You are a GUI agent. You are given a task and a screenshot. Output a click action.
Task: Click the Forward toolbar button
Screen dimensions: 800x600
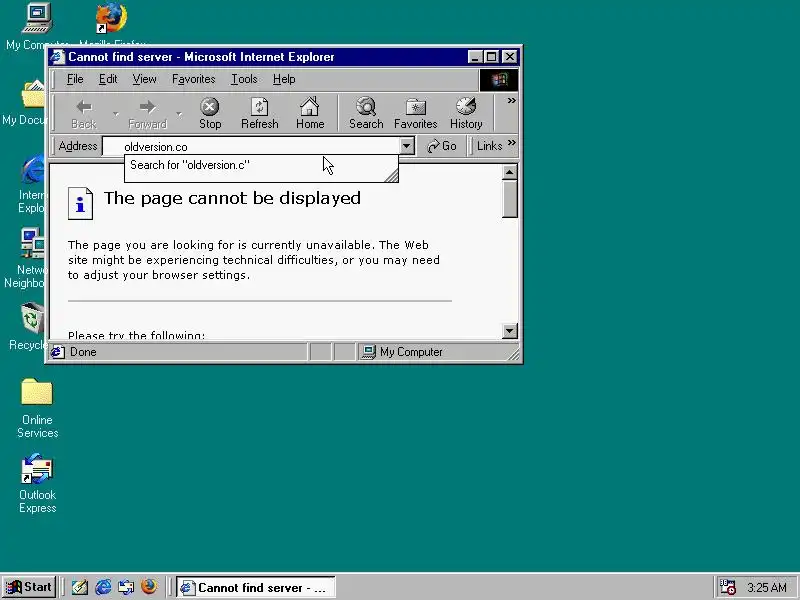coord(147,113)
